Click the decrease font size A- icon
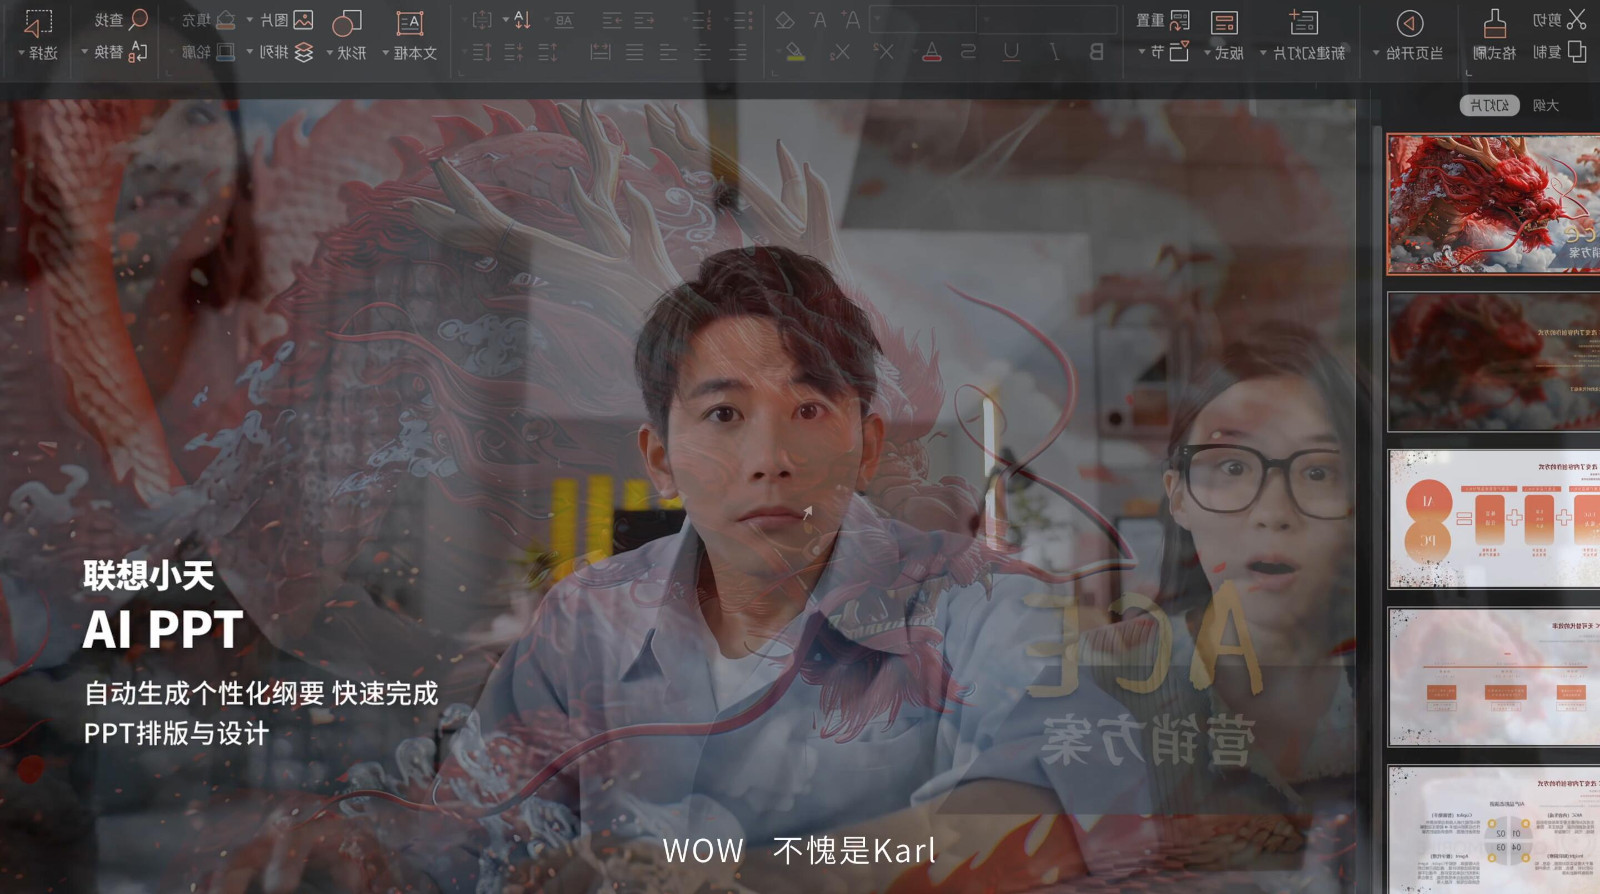Screen dimensions: 1600x894 click(x=819, y=20)
